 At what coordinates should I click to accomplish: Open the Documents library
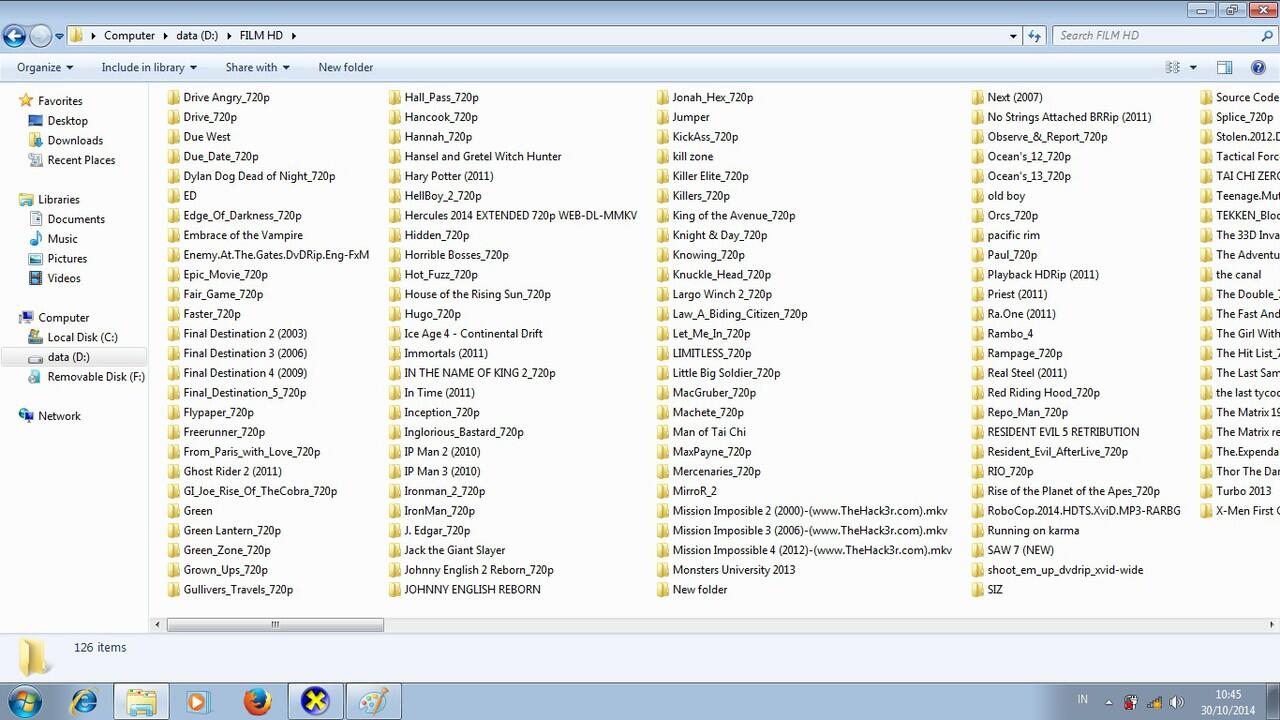pos(76,219)
